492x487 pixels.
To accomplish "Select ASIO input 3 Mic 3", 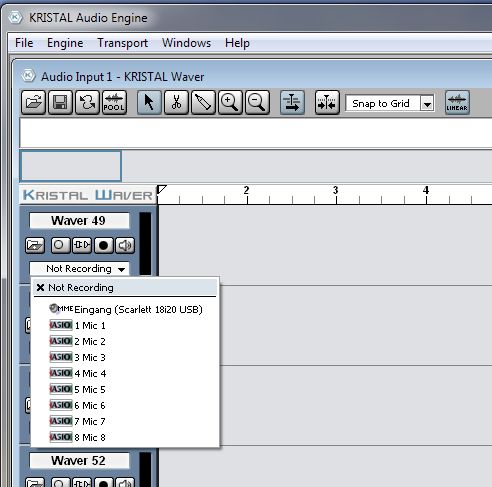I will click(125, 357).
